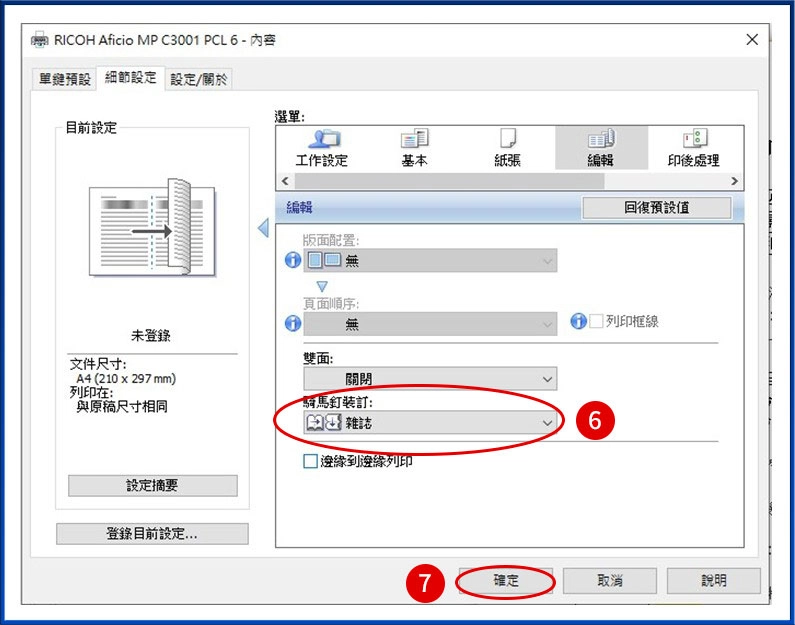Open the 騎馬釘裝訂 dropdown showing 雜誌
The height and width of the screenshot is (625, 795).
point(430,422)
